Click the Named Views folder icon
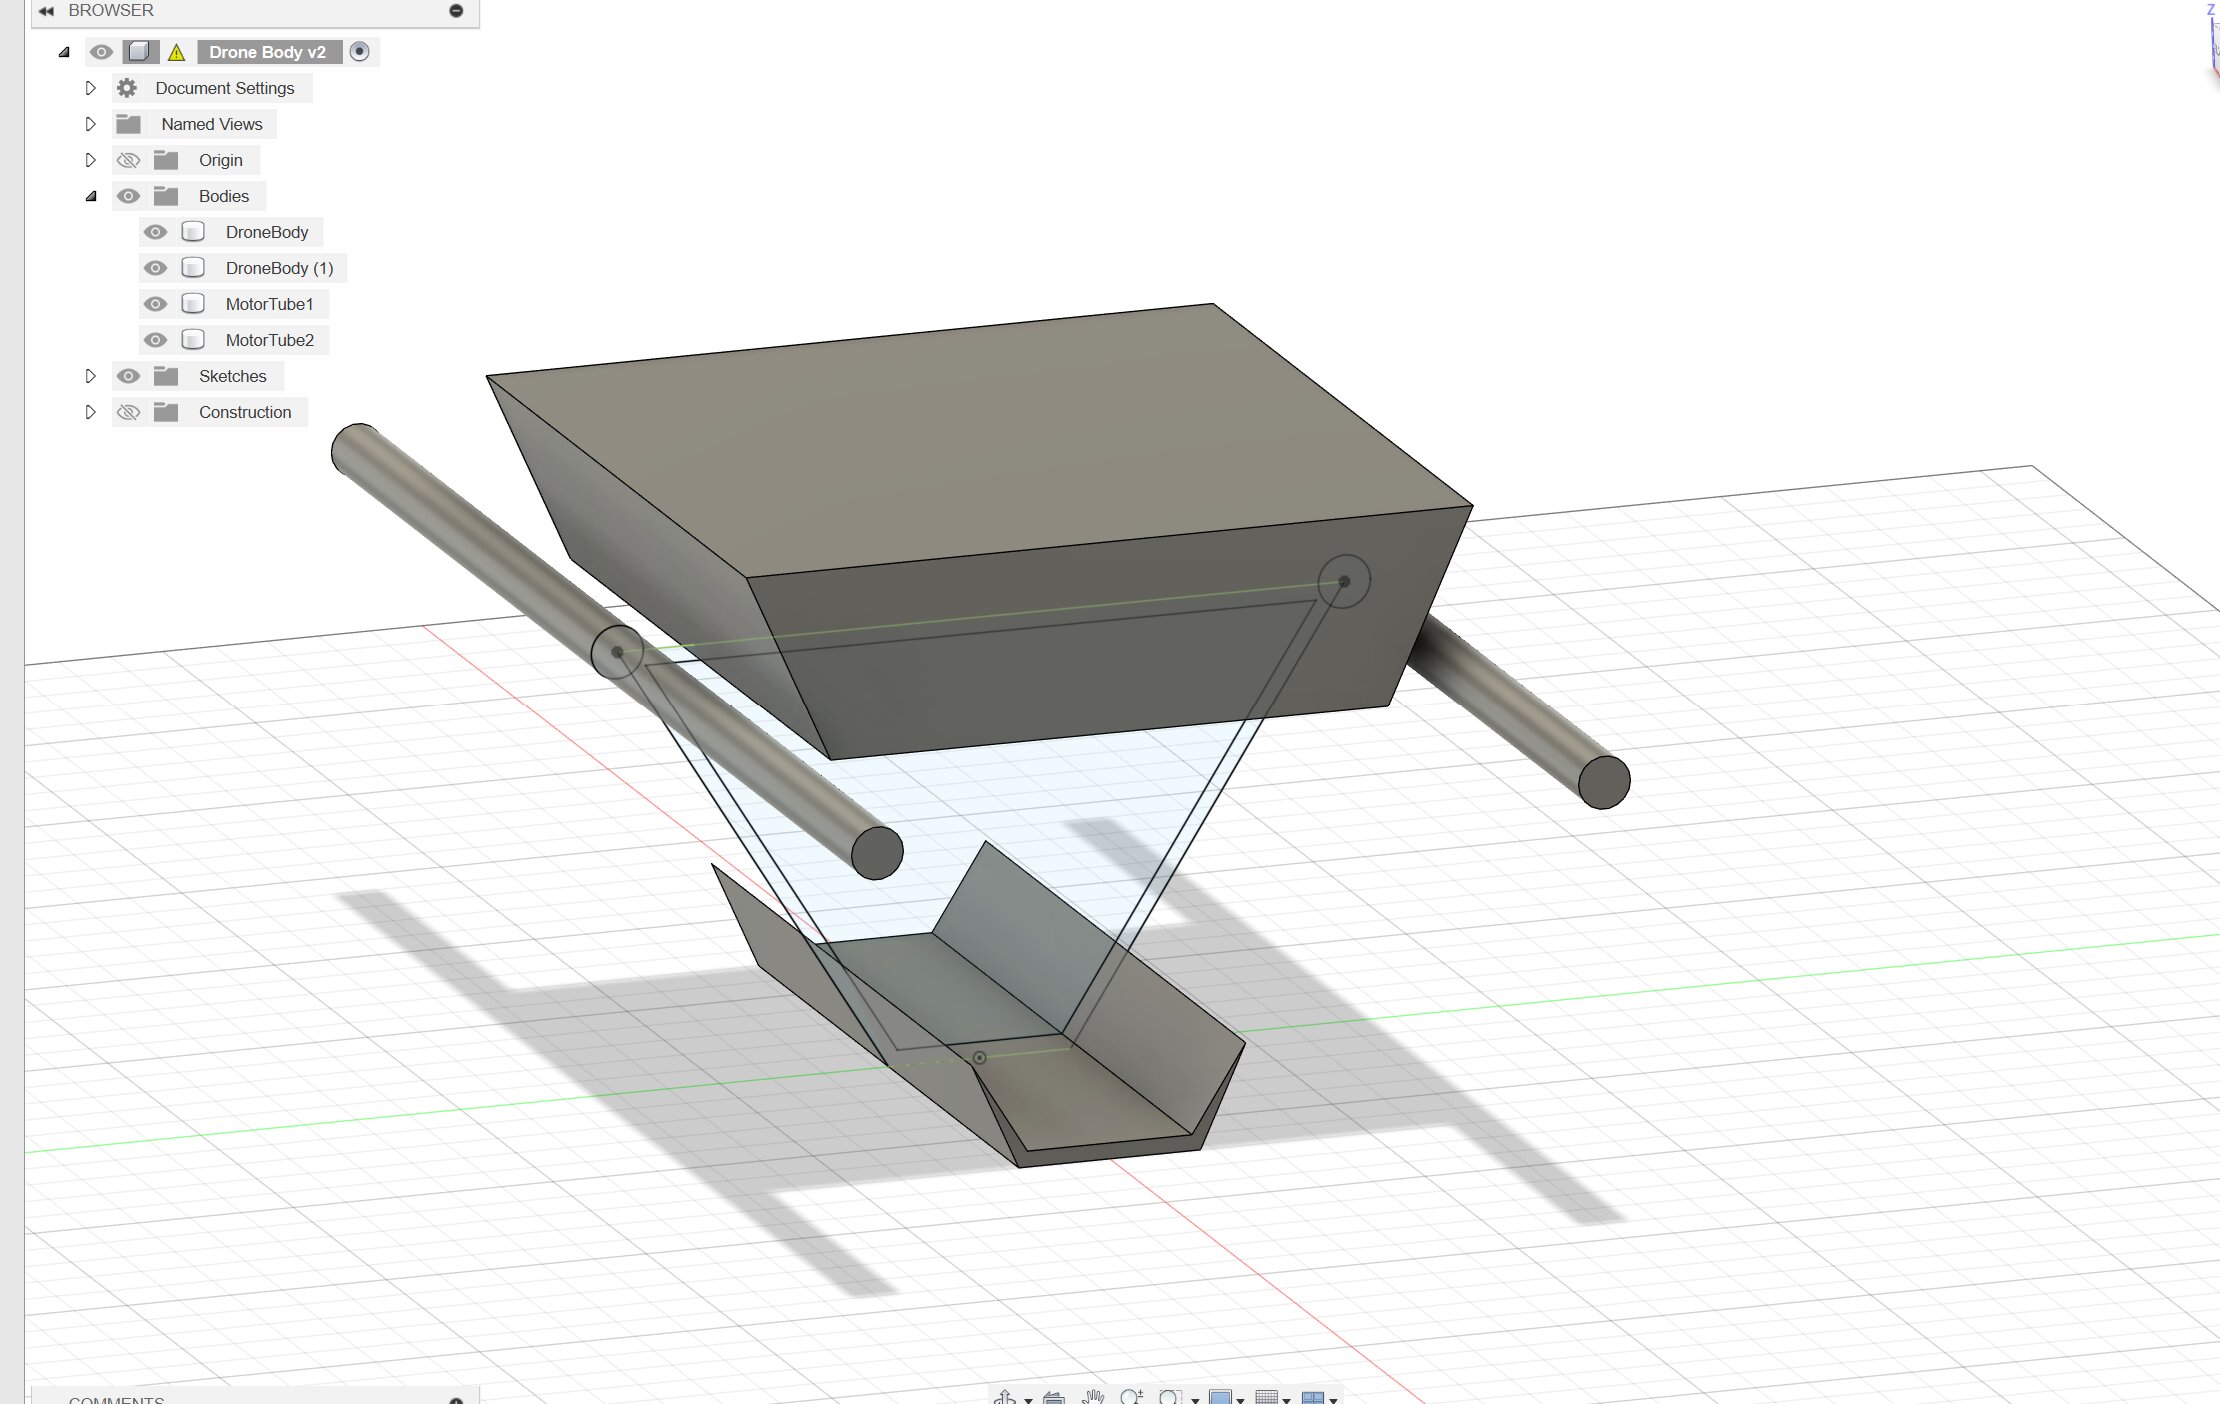This screenshot has width=2220, height=1404. (128, 124)
